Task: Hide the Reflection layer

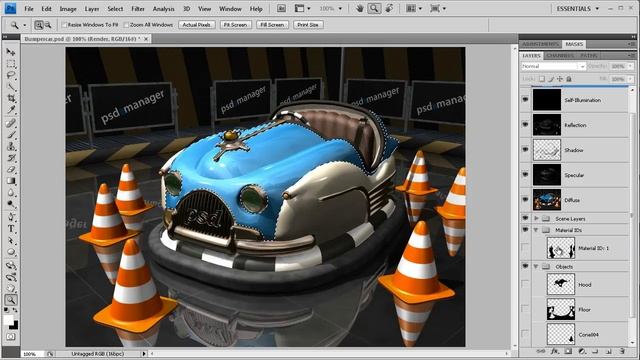Action: (x=525, y=125)
